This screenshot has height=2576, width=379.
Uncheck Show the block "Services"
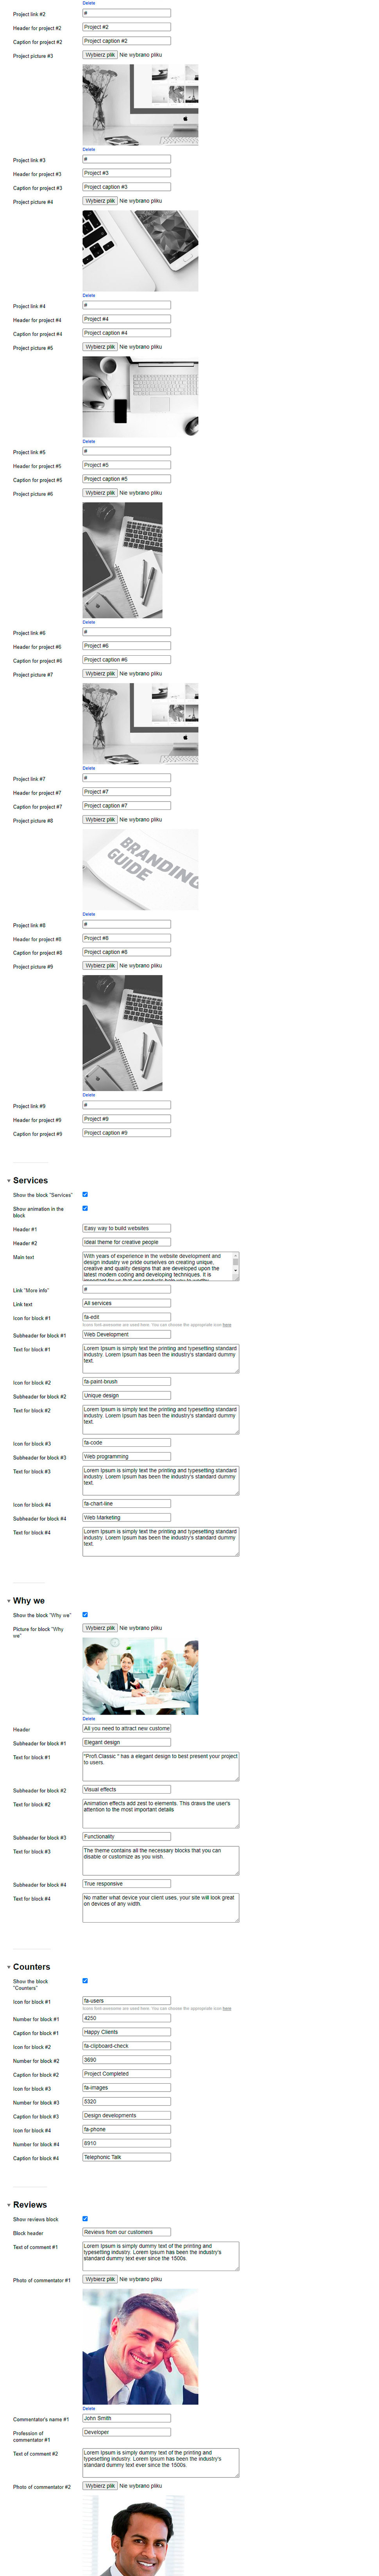[85, 1194]
